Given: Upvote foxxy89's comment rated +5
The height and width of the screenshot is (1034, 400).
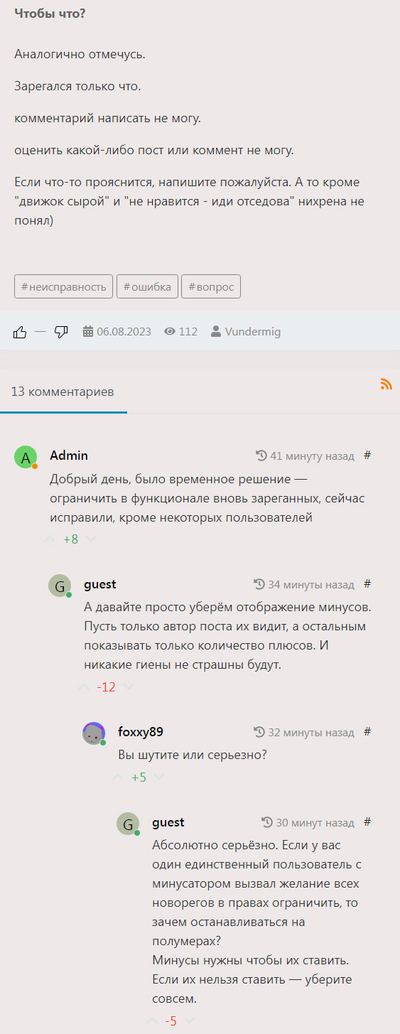Looking at the screenshot, I should click(x=118, y=777).
